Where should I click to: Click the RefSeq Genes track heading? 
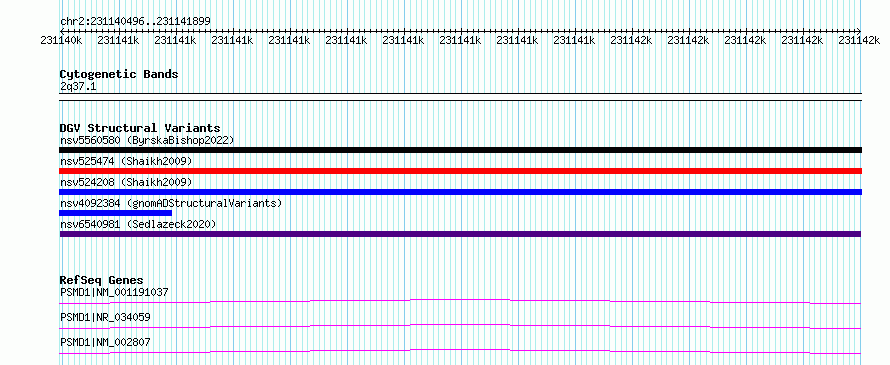click(101, 280)
